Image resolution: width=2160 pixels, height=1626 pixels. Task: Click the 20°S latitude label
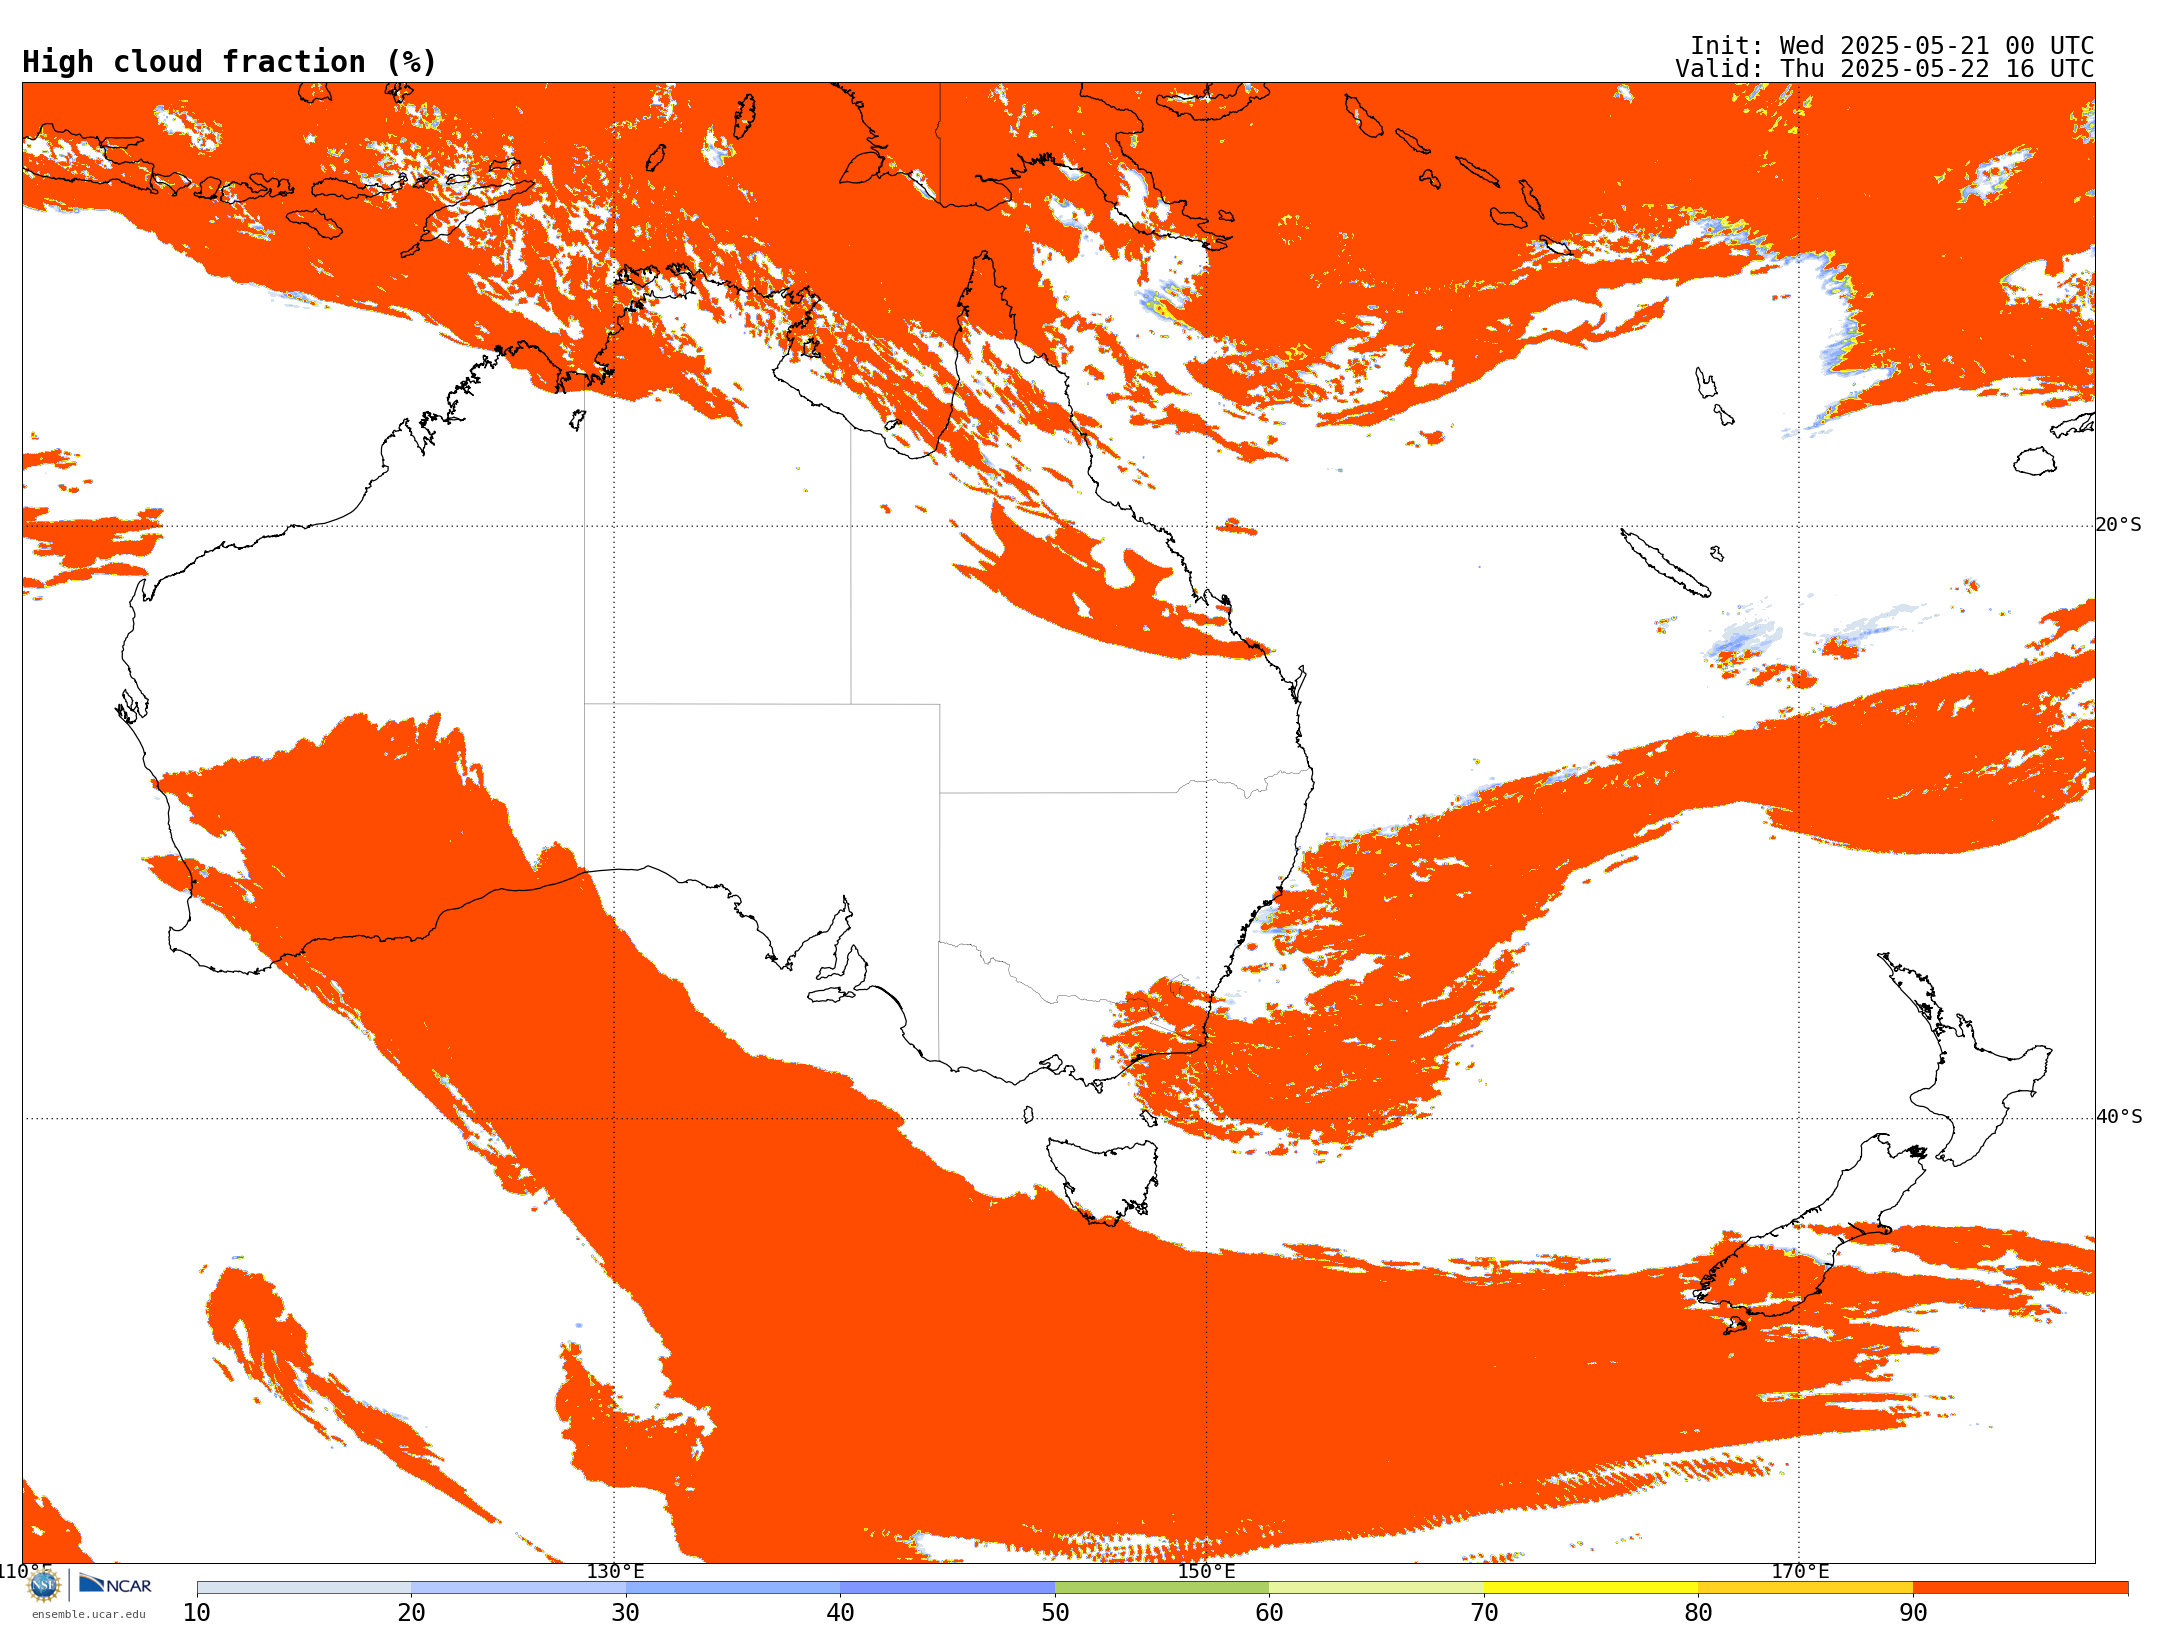pyautogui.click(x=2118, y=525)
